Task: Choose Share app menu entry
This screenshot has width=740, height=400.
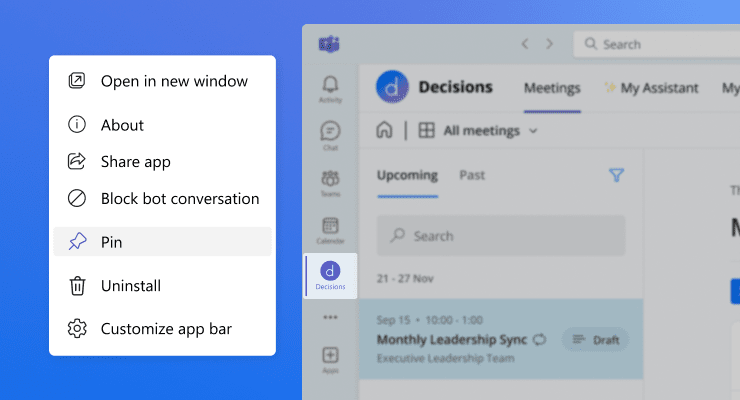Action: [x=162, y=162]
